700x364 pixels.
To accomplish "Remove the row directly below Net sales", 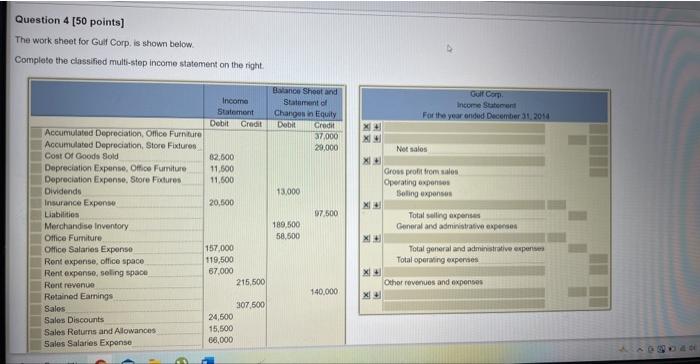I will pos(367,160).
